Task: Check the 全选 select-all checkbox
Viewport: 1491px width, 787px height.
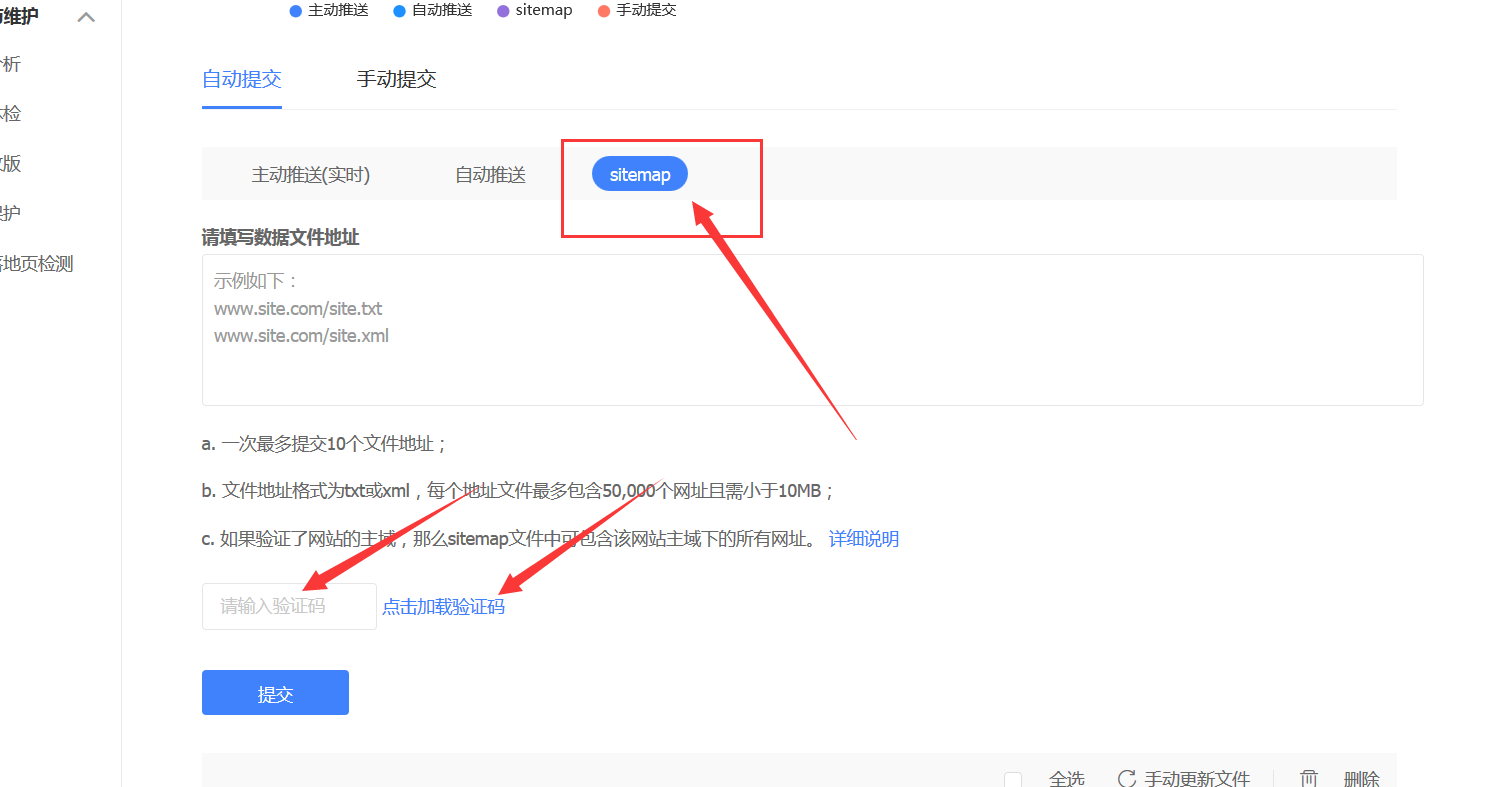Action: click(x=1013, y=779)
